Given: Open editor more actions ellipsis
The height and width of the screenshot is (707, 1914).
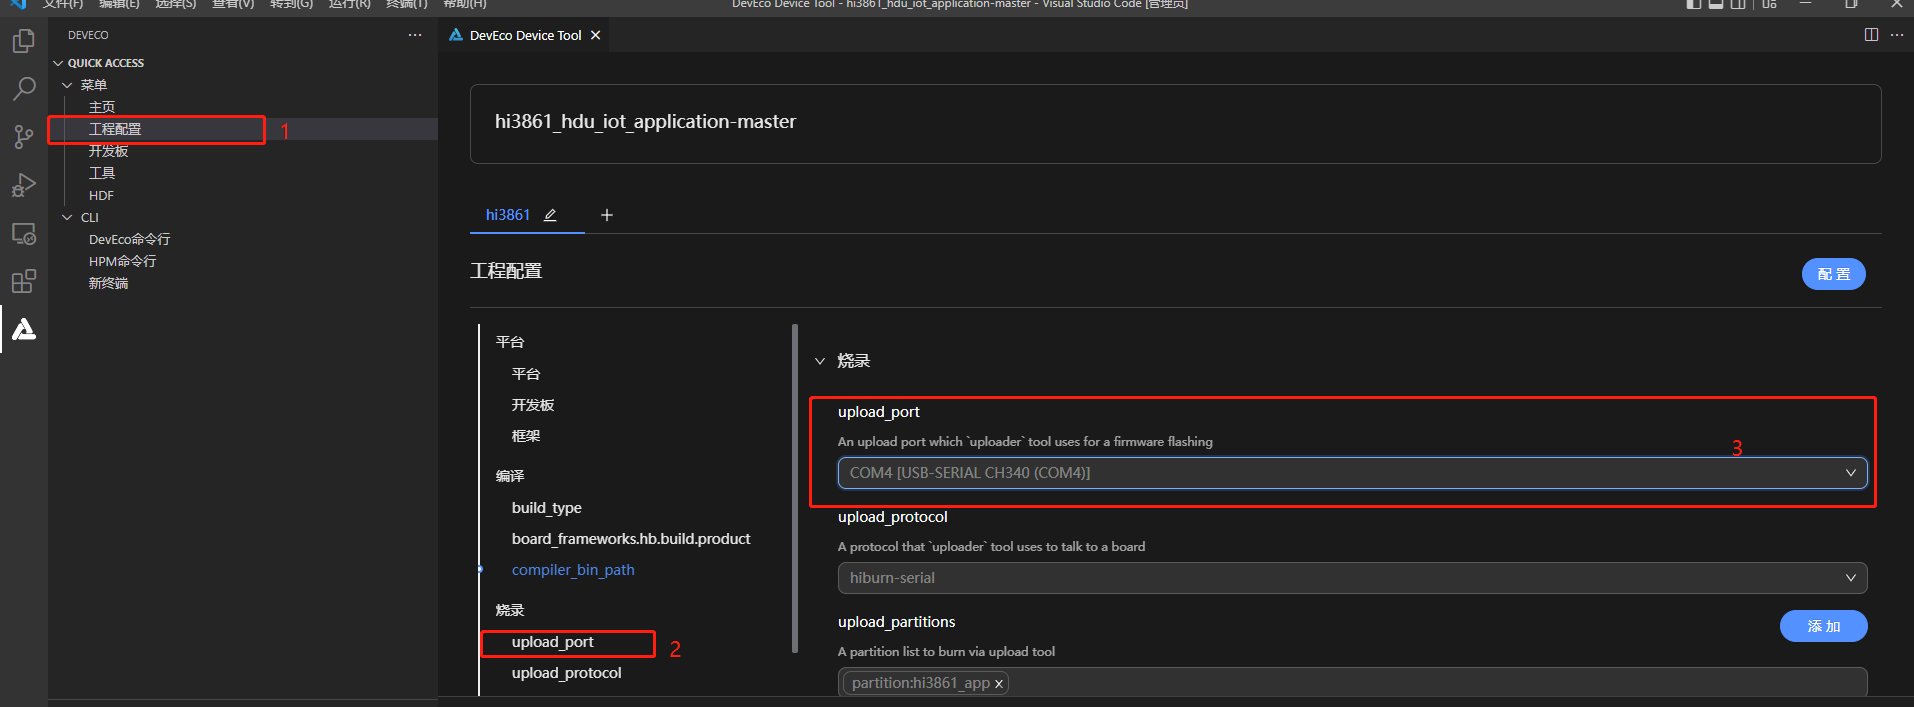Looking at the screenshot, I should click(x=1897, y=35).
